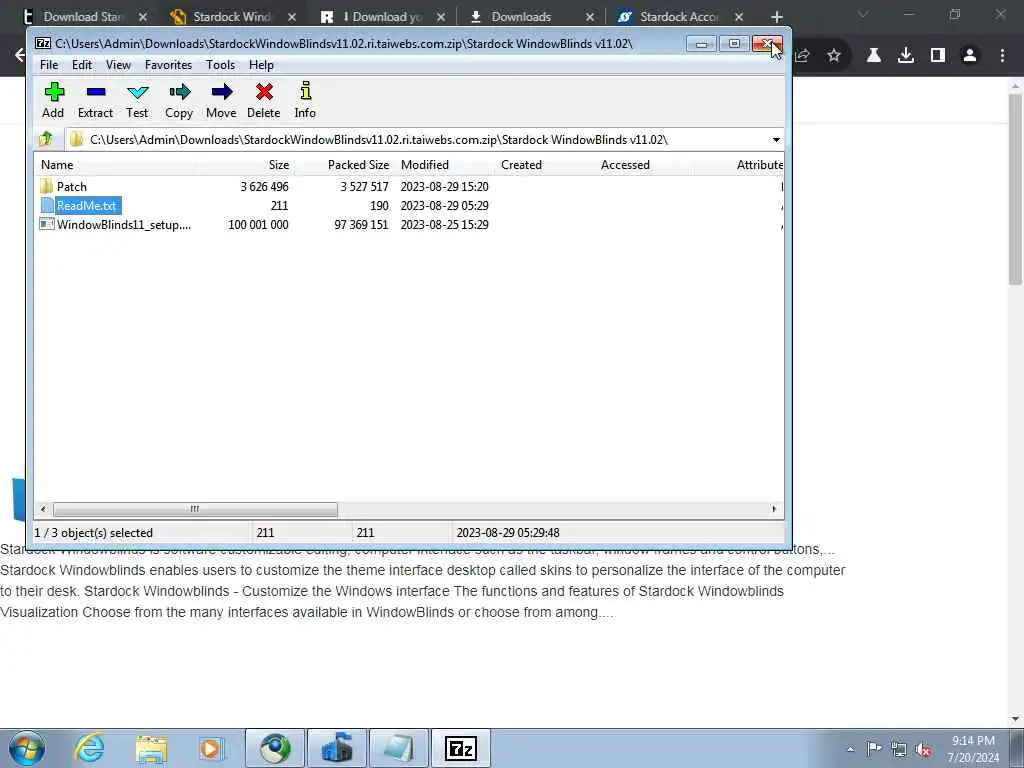Open the Windows Start menu
1024x768 pixels.
tap(27, 748)
